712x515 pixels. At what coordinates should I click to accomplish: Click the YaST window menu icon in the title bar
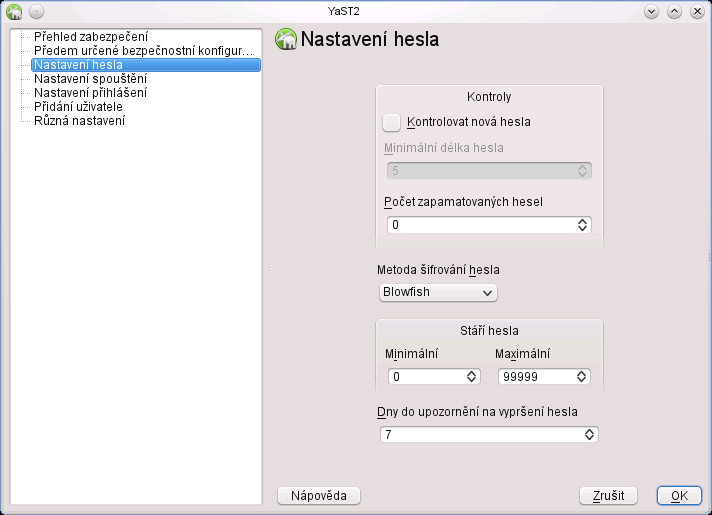point(14,11)
